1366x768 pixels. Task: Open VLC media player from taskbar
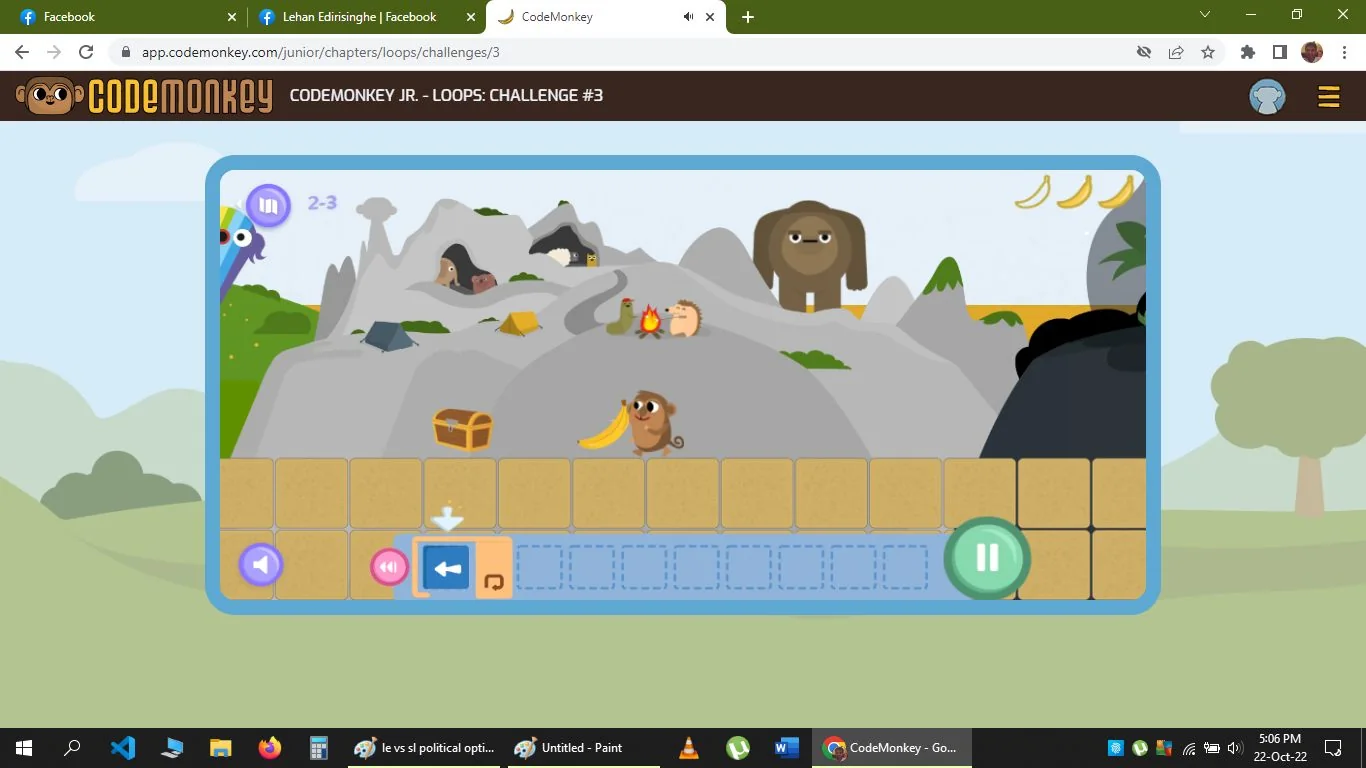point(688,748)
